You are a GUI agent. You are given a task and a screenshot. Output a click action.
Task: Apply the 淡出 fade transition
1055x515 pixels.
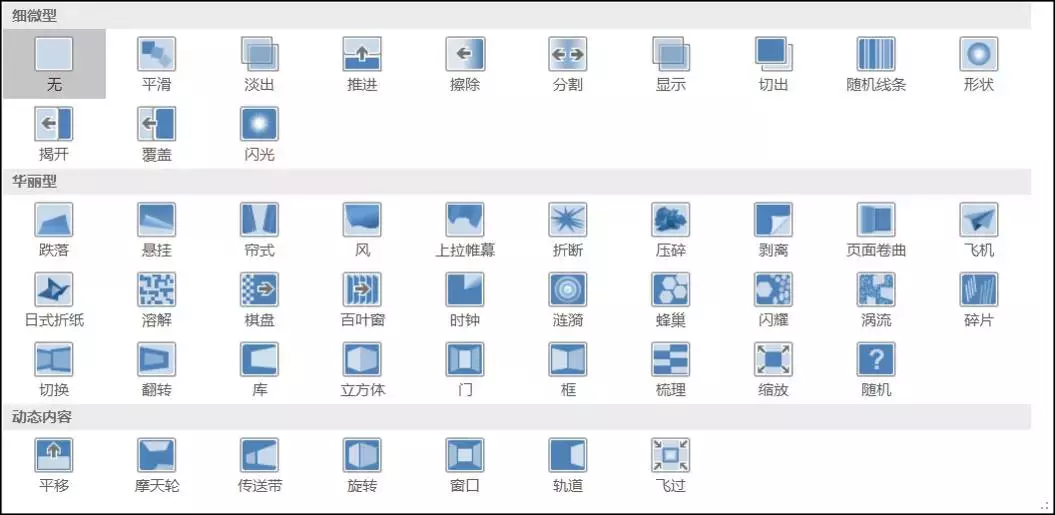[x=260, y=64]
